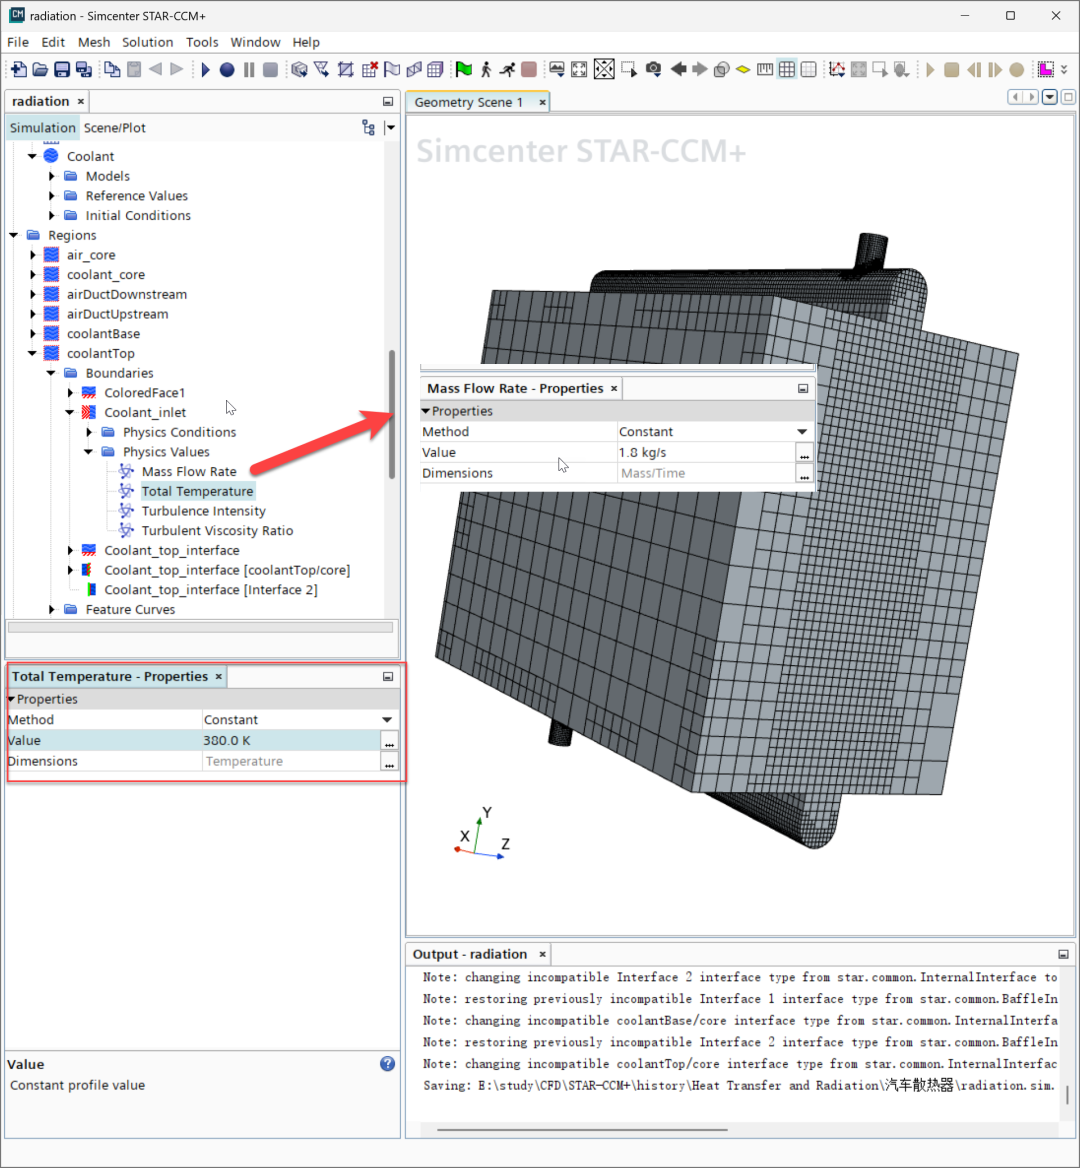Click the ruler measure icon
This screenshot has width=1080, height=1168.
pyautogui.click(x=765, y=69)
